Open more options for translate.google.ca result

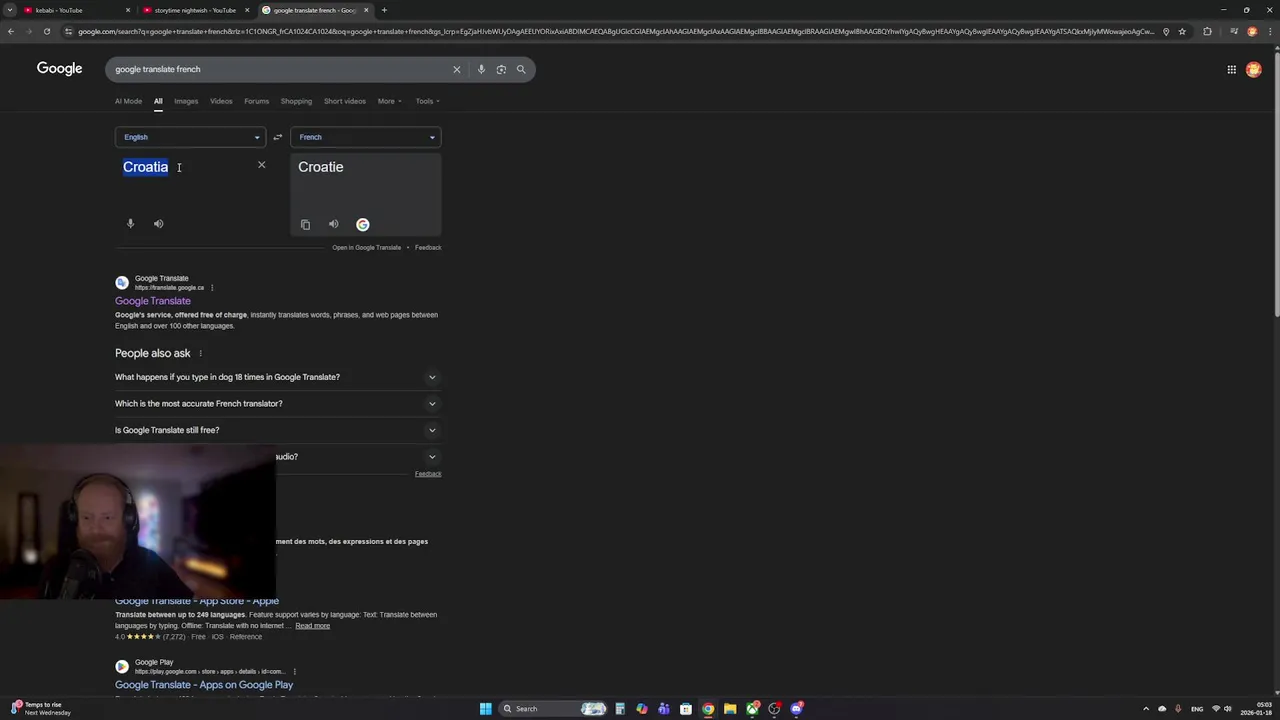[x=212, y=288]
